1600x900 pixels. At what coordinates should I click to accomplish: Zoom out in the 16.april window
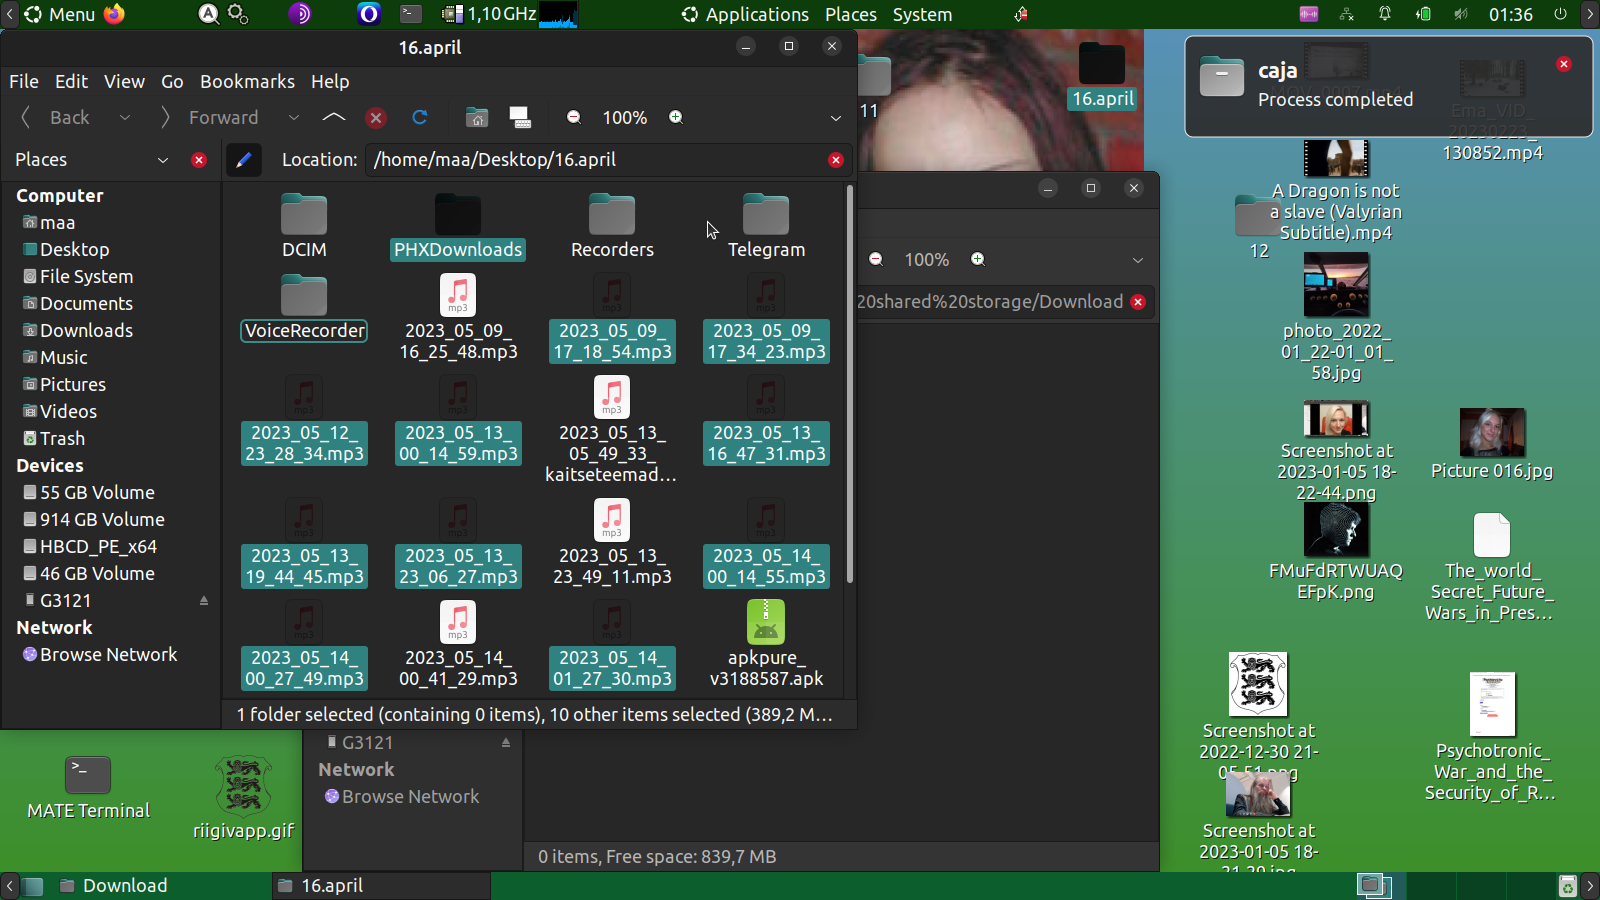coord(574,118)
